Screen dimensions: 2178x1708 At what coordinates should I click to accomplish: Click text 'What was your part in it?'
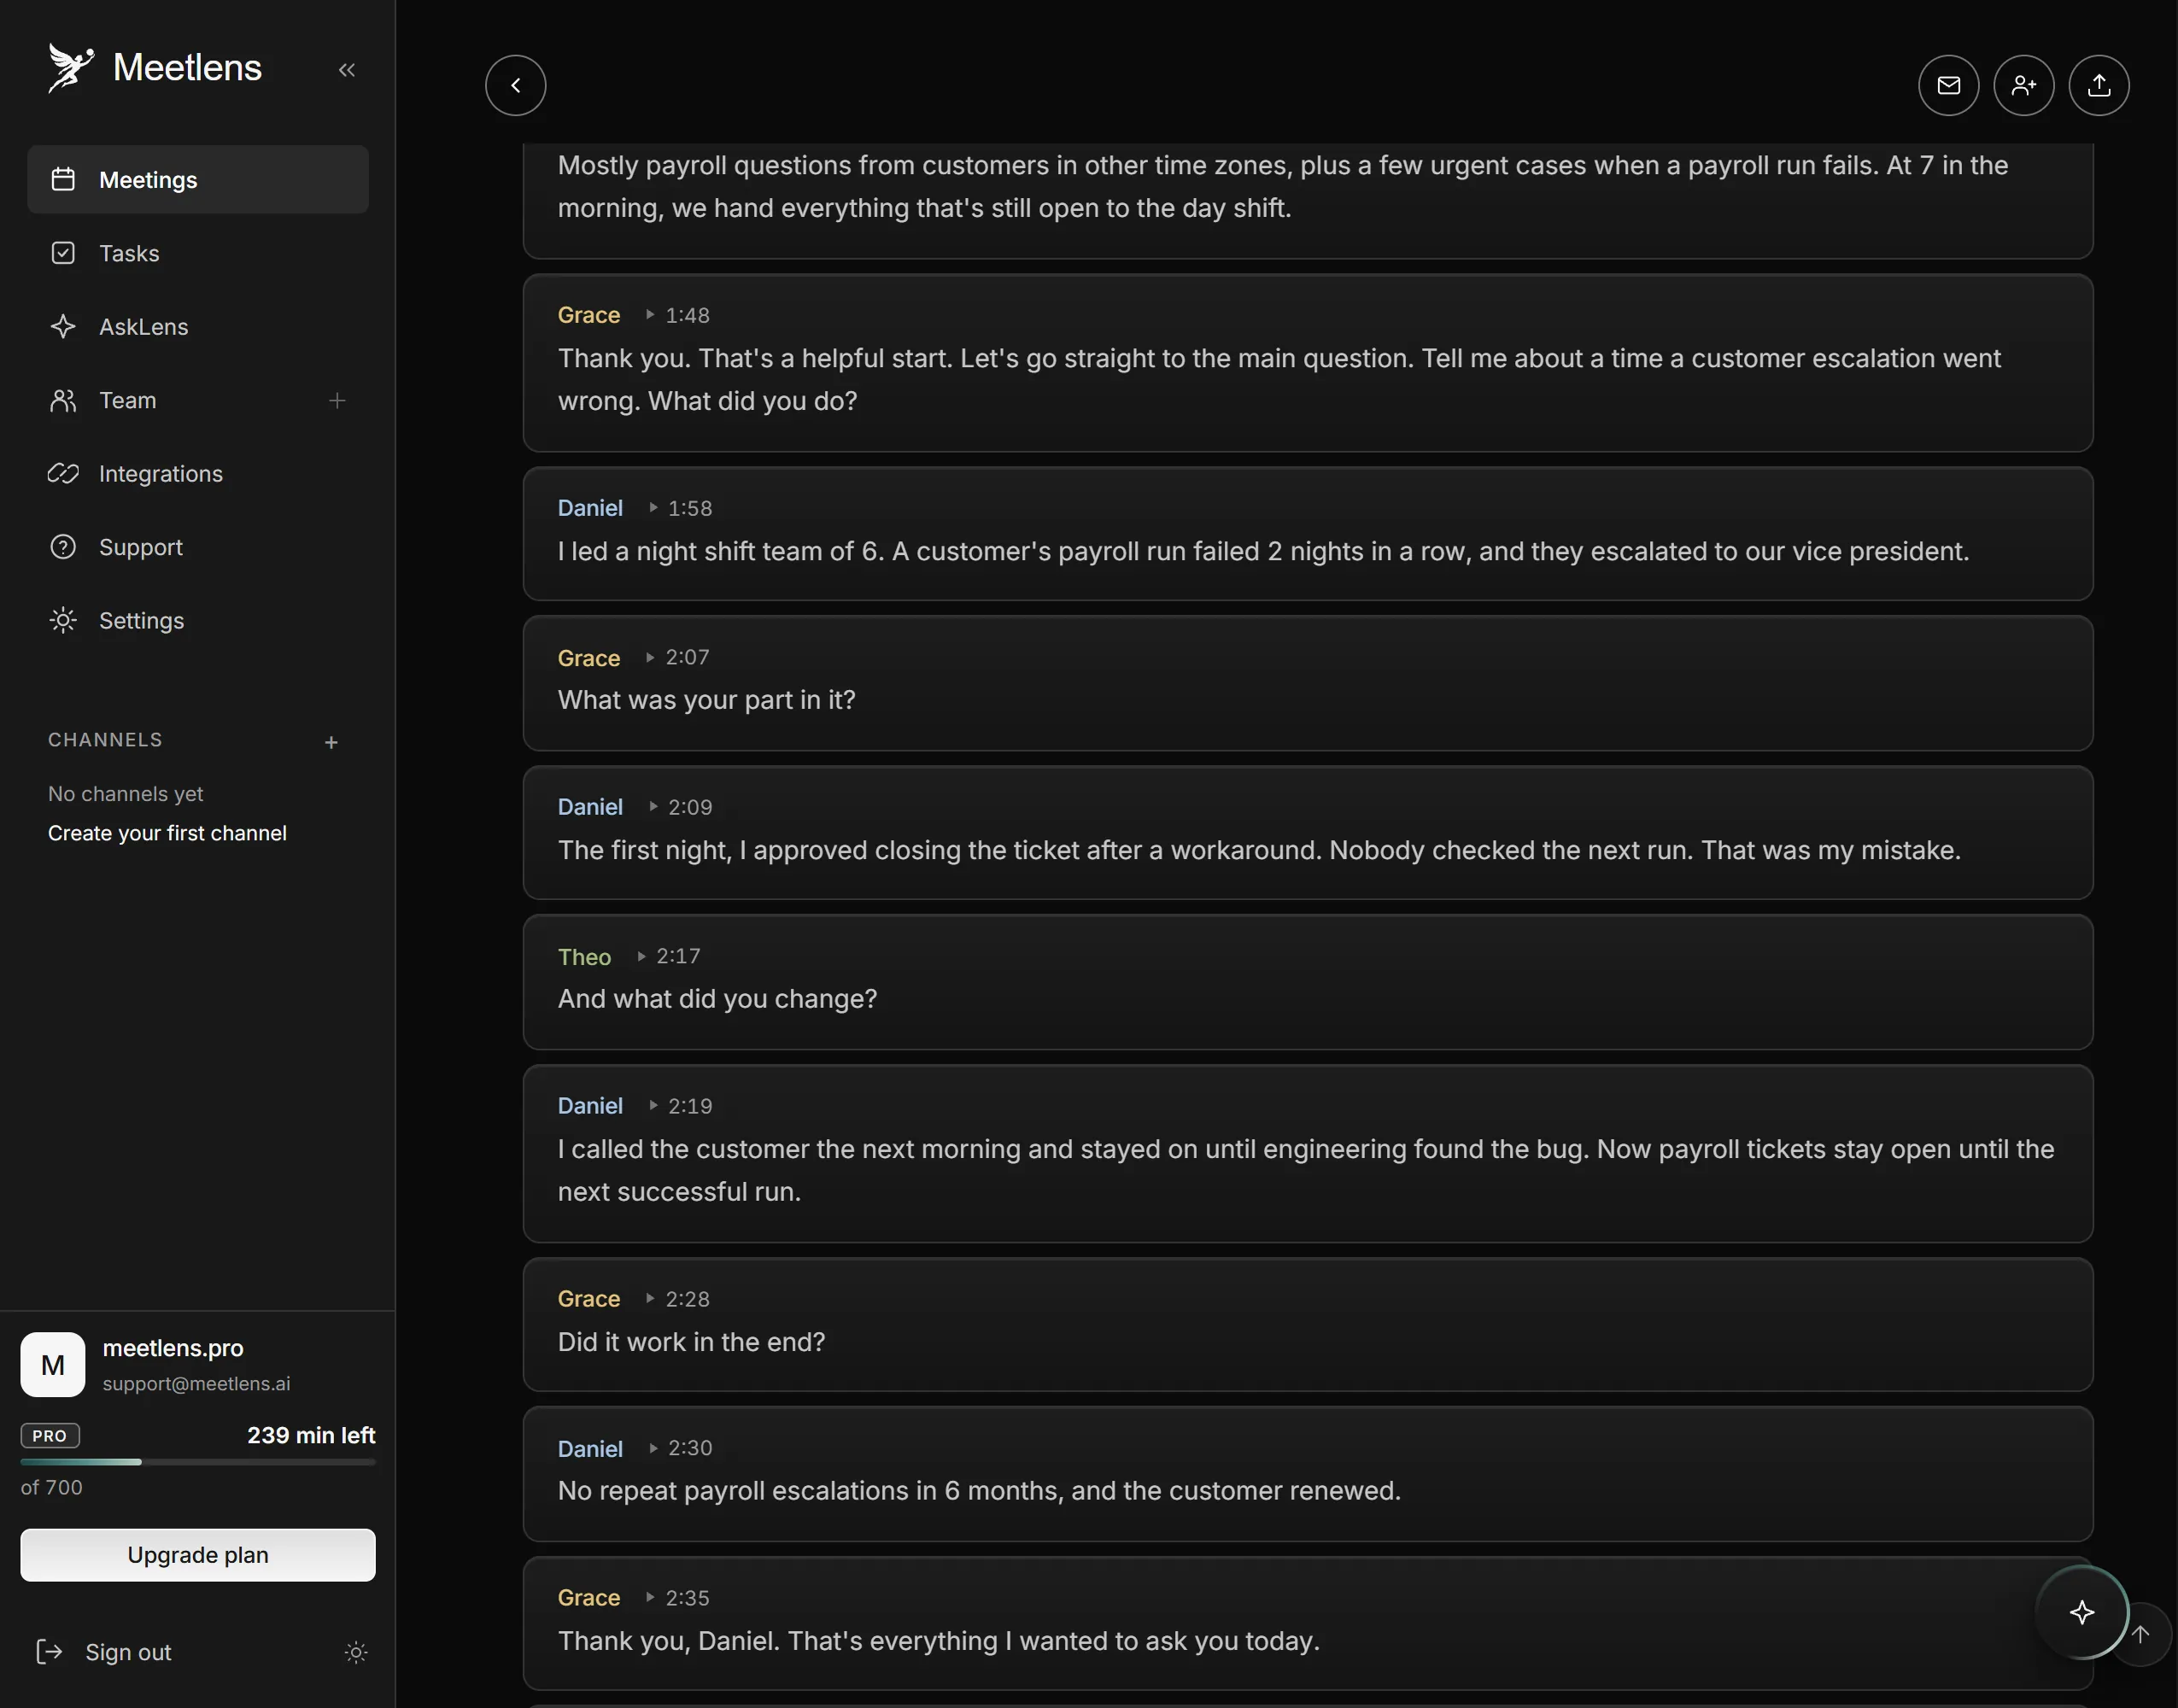click(707, 700)
